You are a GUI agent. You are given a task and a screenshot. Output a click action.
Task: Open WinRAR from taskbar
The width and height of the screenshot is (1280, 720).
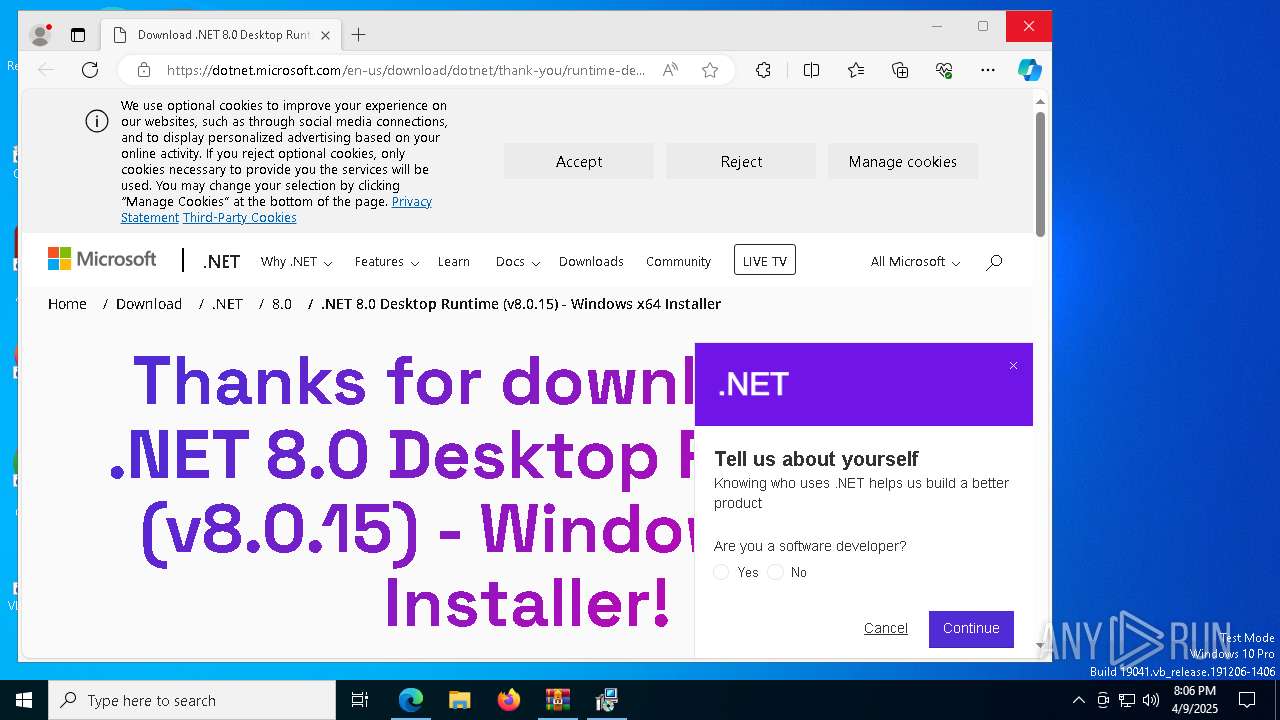(557, 700)
